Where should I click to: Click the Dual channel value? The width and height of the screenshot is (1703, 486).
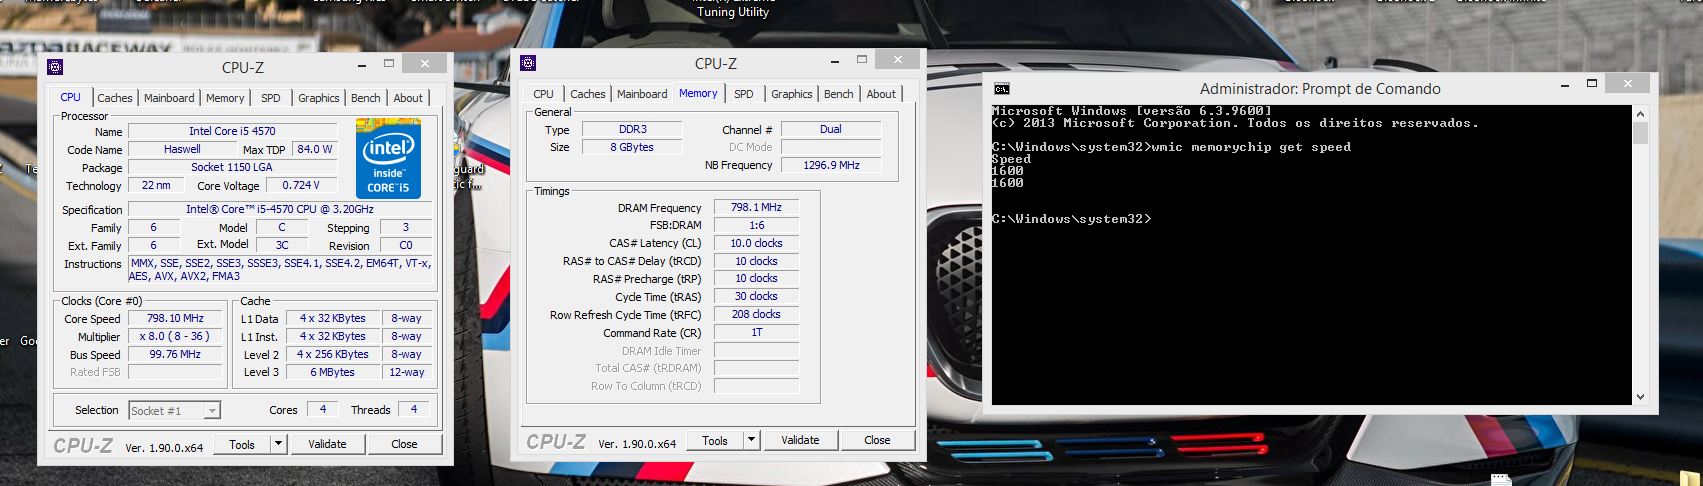pyautogui.click(x=831, y=129)
